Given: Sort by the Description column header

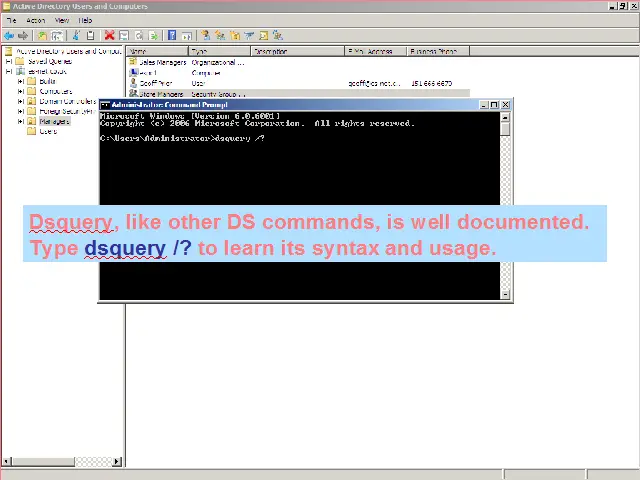Looking at the screenshot, I should (x=297, y=51).
